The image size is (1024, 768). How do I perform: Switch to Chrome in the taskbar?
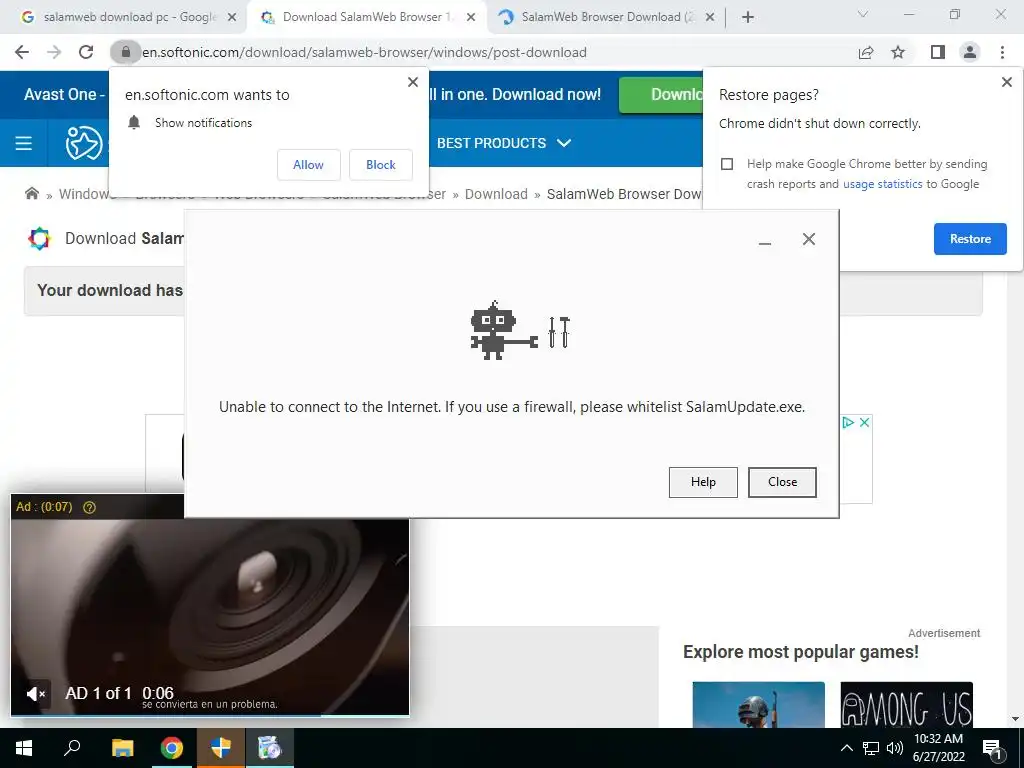[172, 748]
